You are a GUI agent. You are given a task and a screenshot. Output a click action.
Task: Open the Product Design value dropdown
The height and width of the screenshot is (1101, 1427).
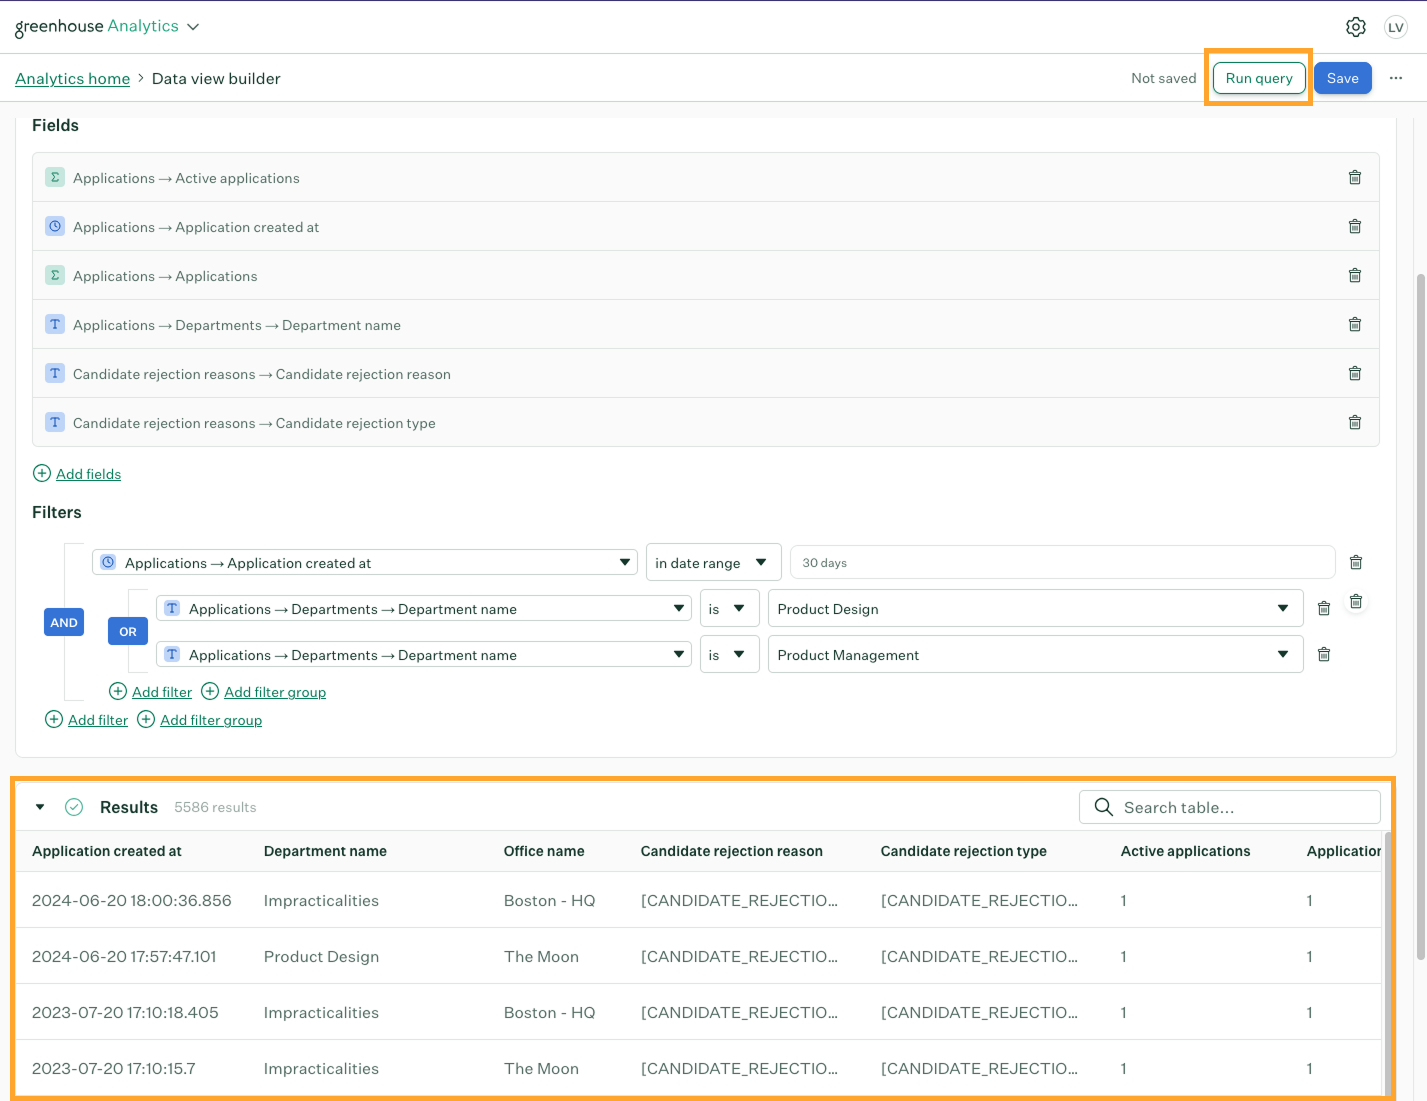[x=1036, y=608]
